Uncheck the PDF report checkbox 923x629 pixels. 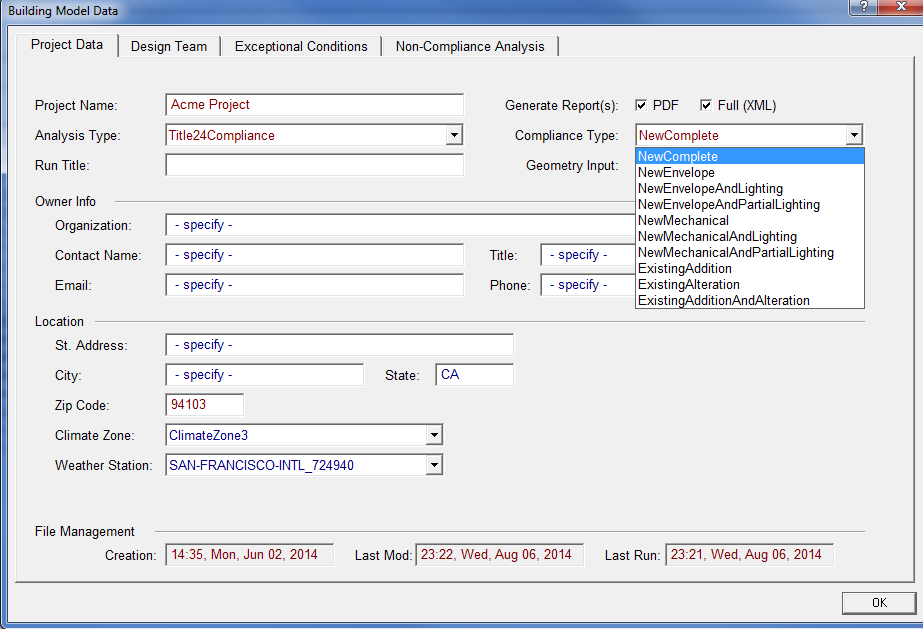tap(641, 105)
